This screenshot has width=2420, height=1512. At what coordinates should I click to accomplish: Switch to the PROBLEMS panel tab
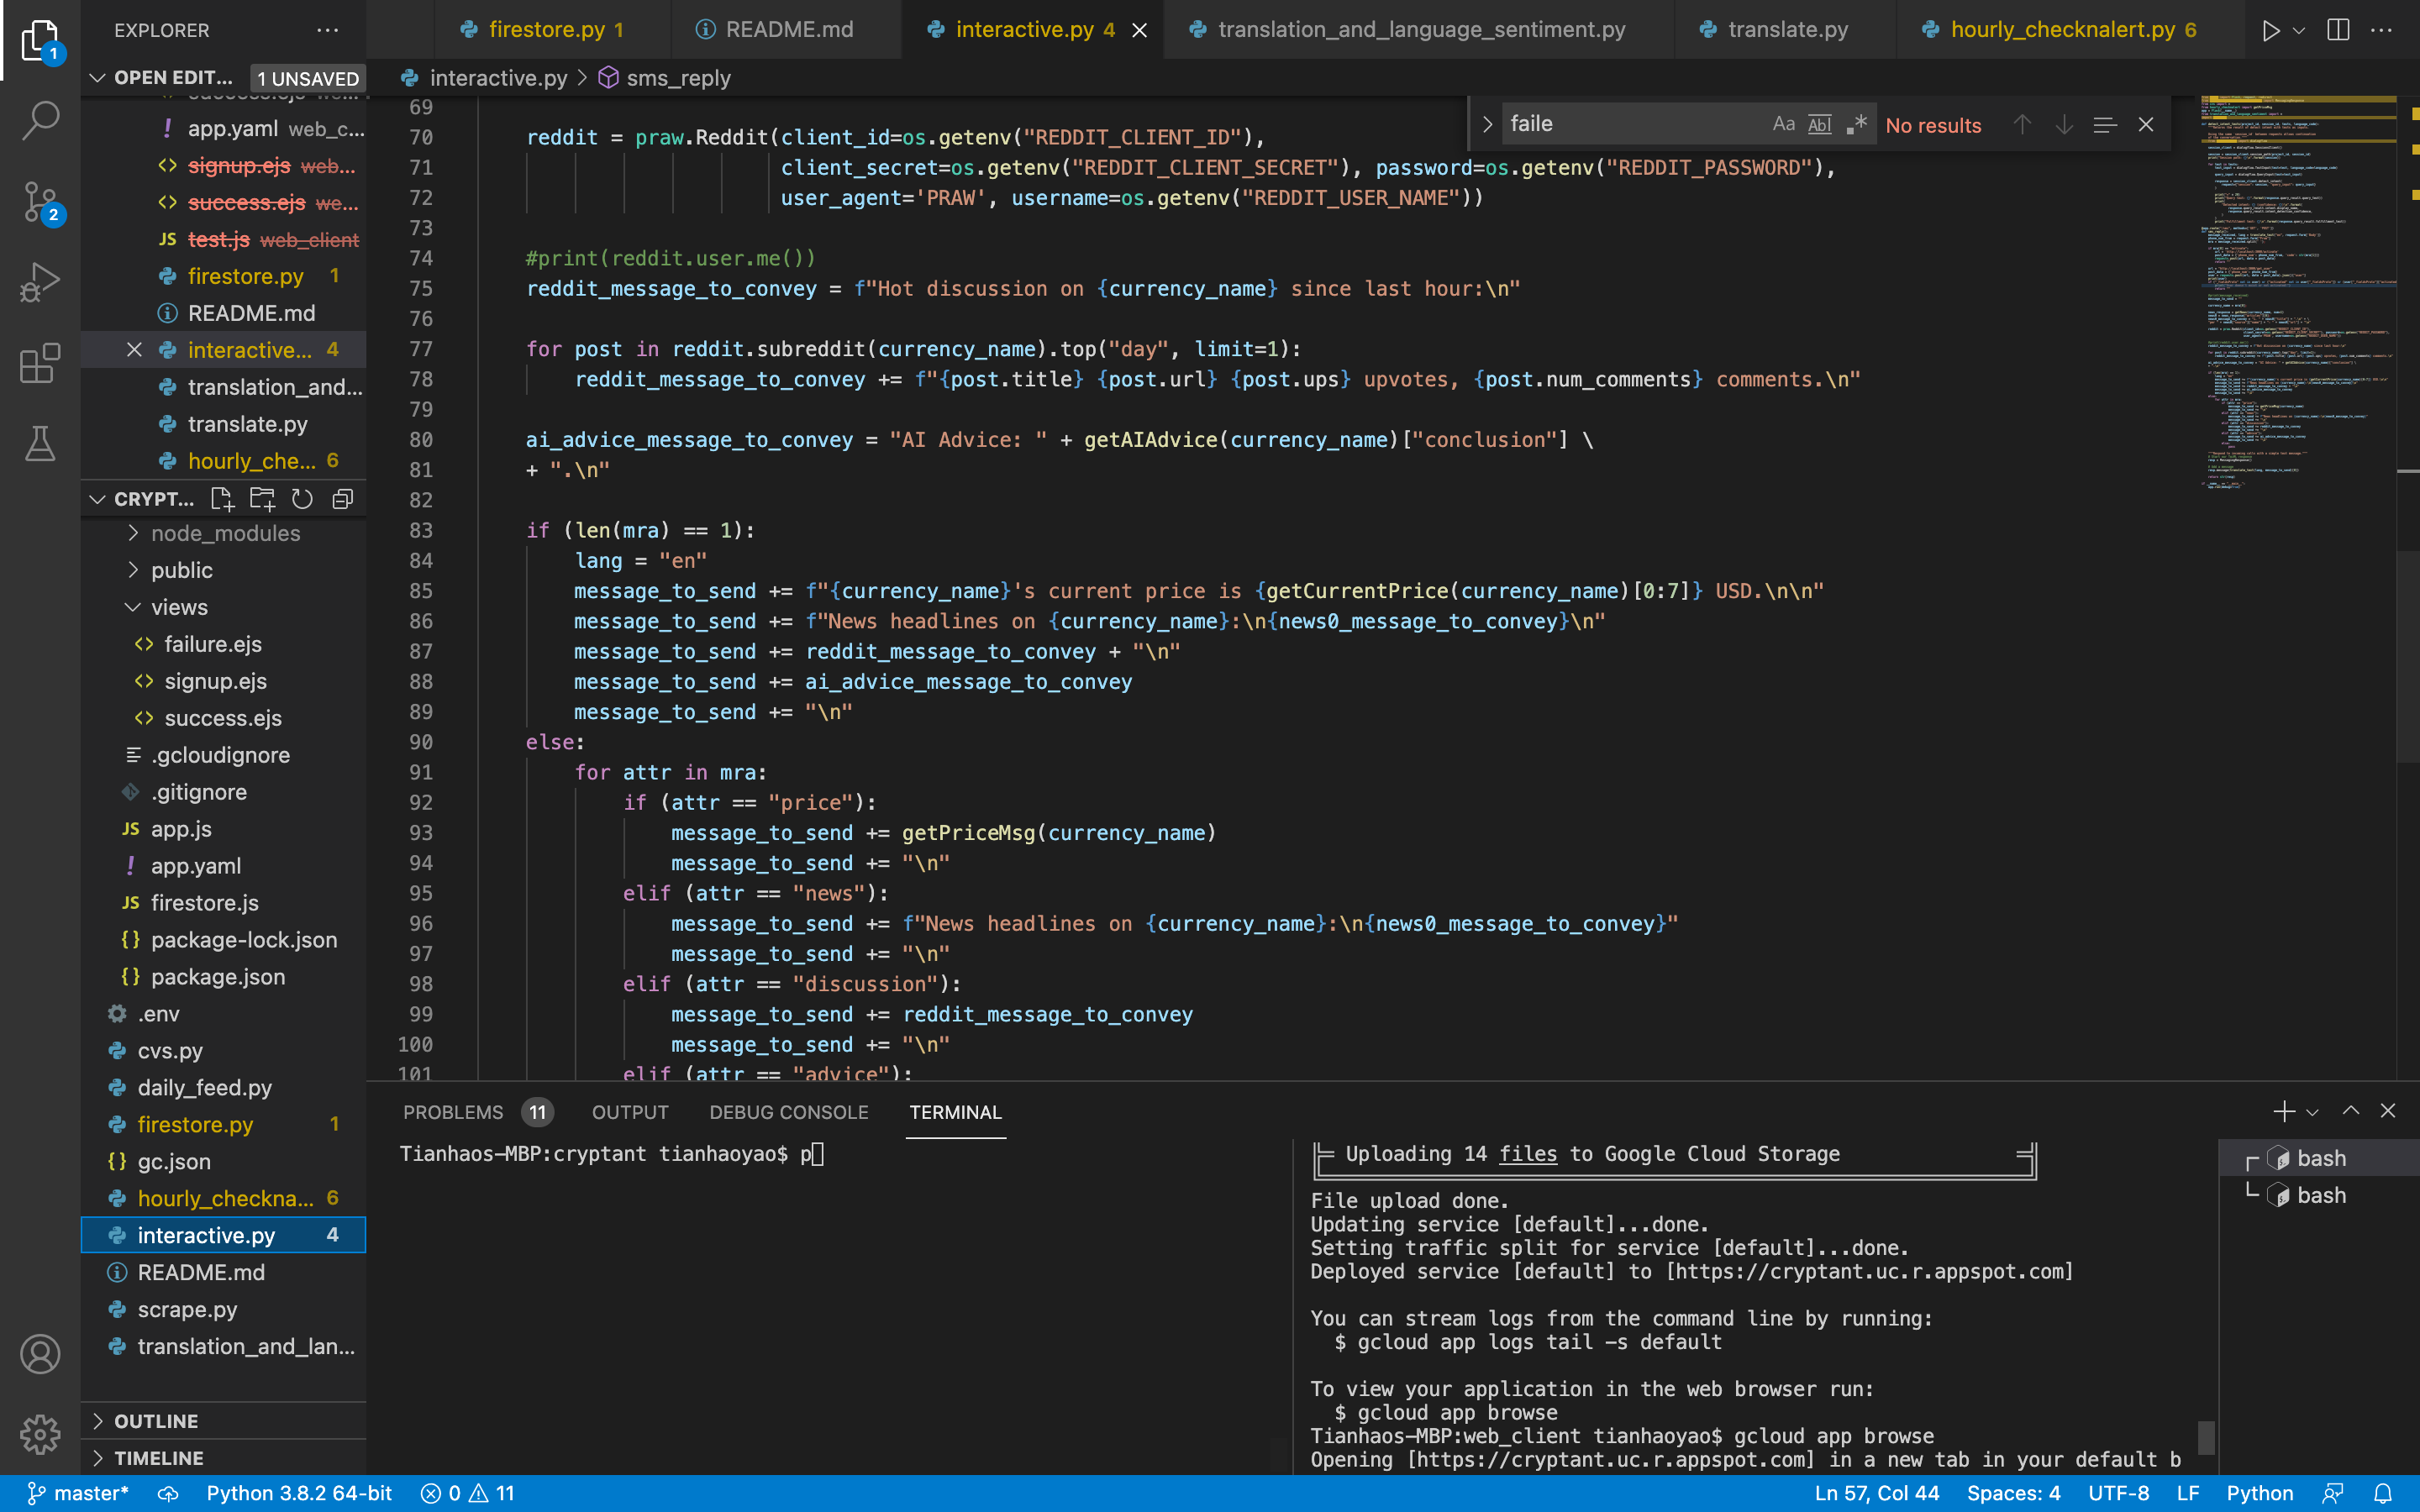tap(453, 1112)
